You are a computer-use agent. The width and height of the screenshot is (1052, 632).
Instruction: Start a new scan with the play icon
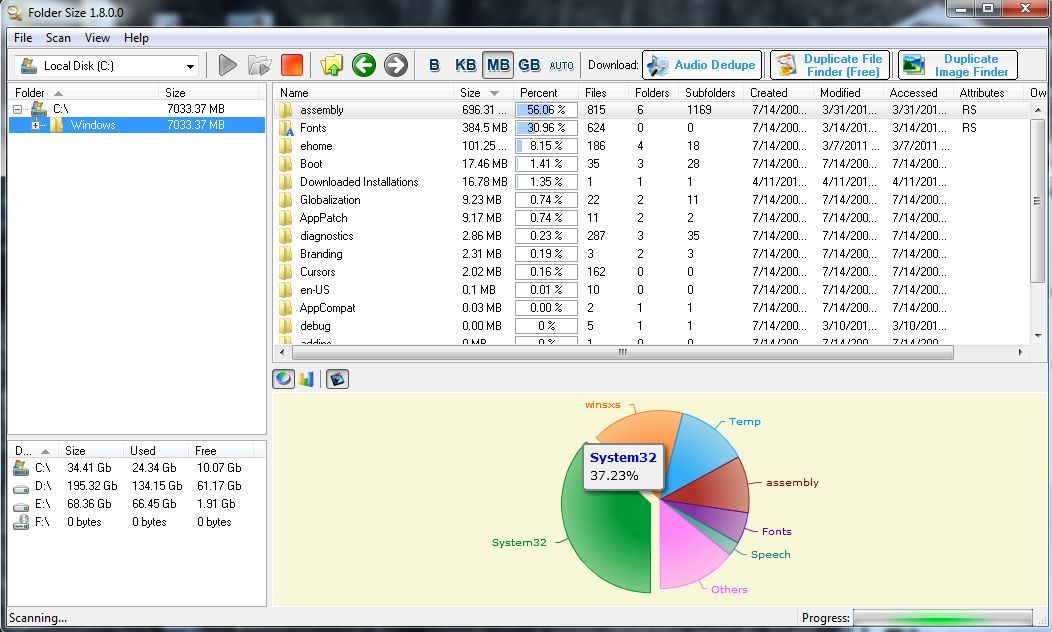[x=228, y=64]
